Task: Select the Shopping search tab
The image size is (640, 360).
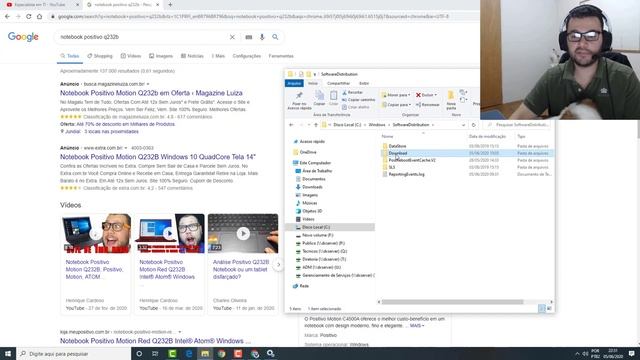Action: click(x=100, y=56)
